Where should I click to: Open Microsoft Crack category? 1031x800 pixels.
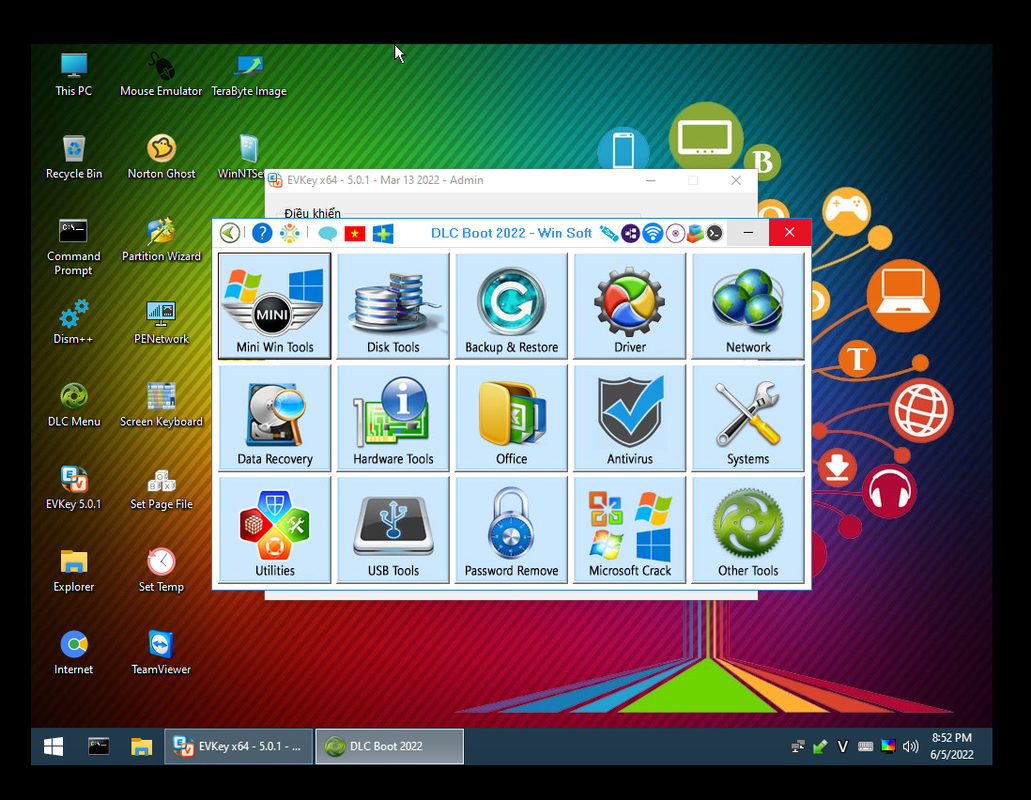pos(630,529)
